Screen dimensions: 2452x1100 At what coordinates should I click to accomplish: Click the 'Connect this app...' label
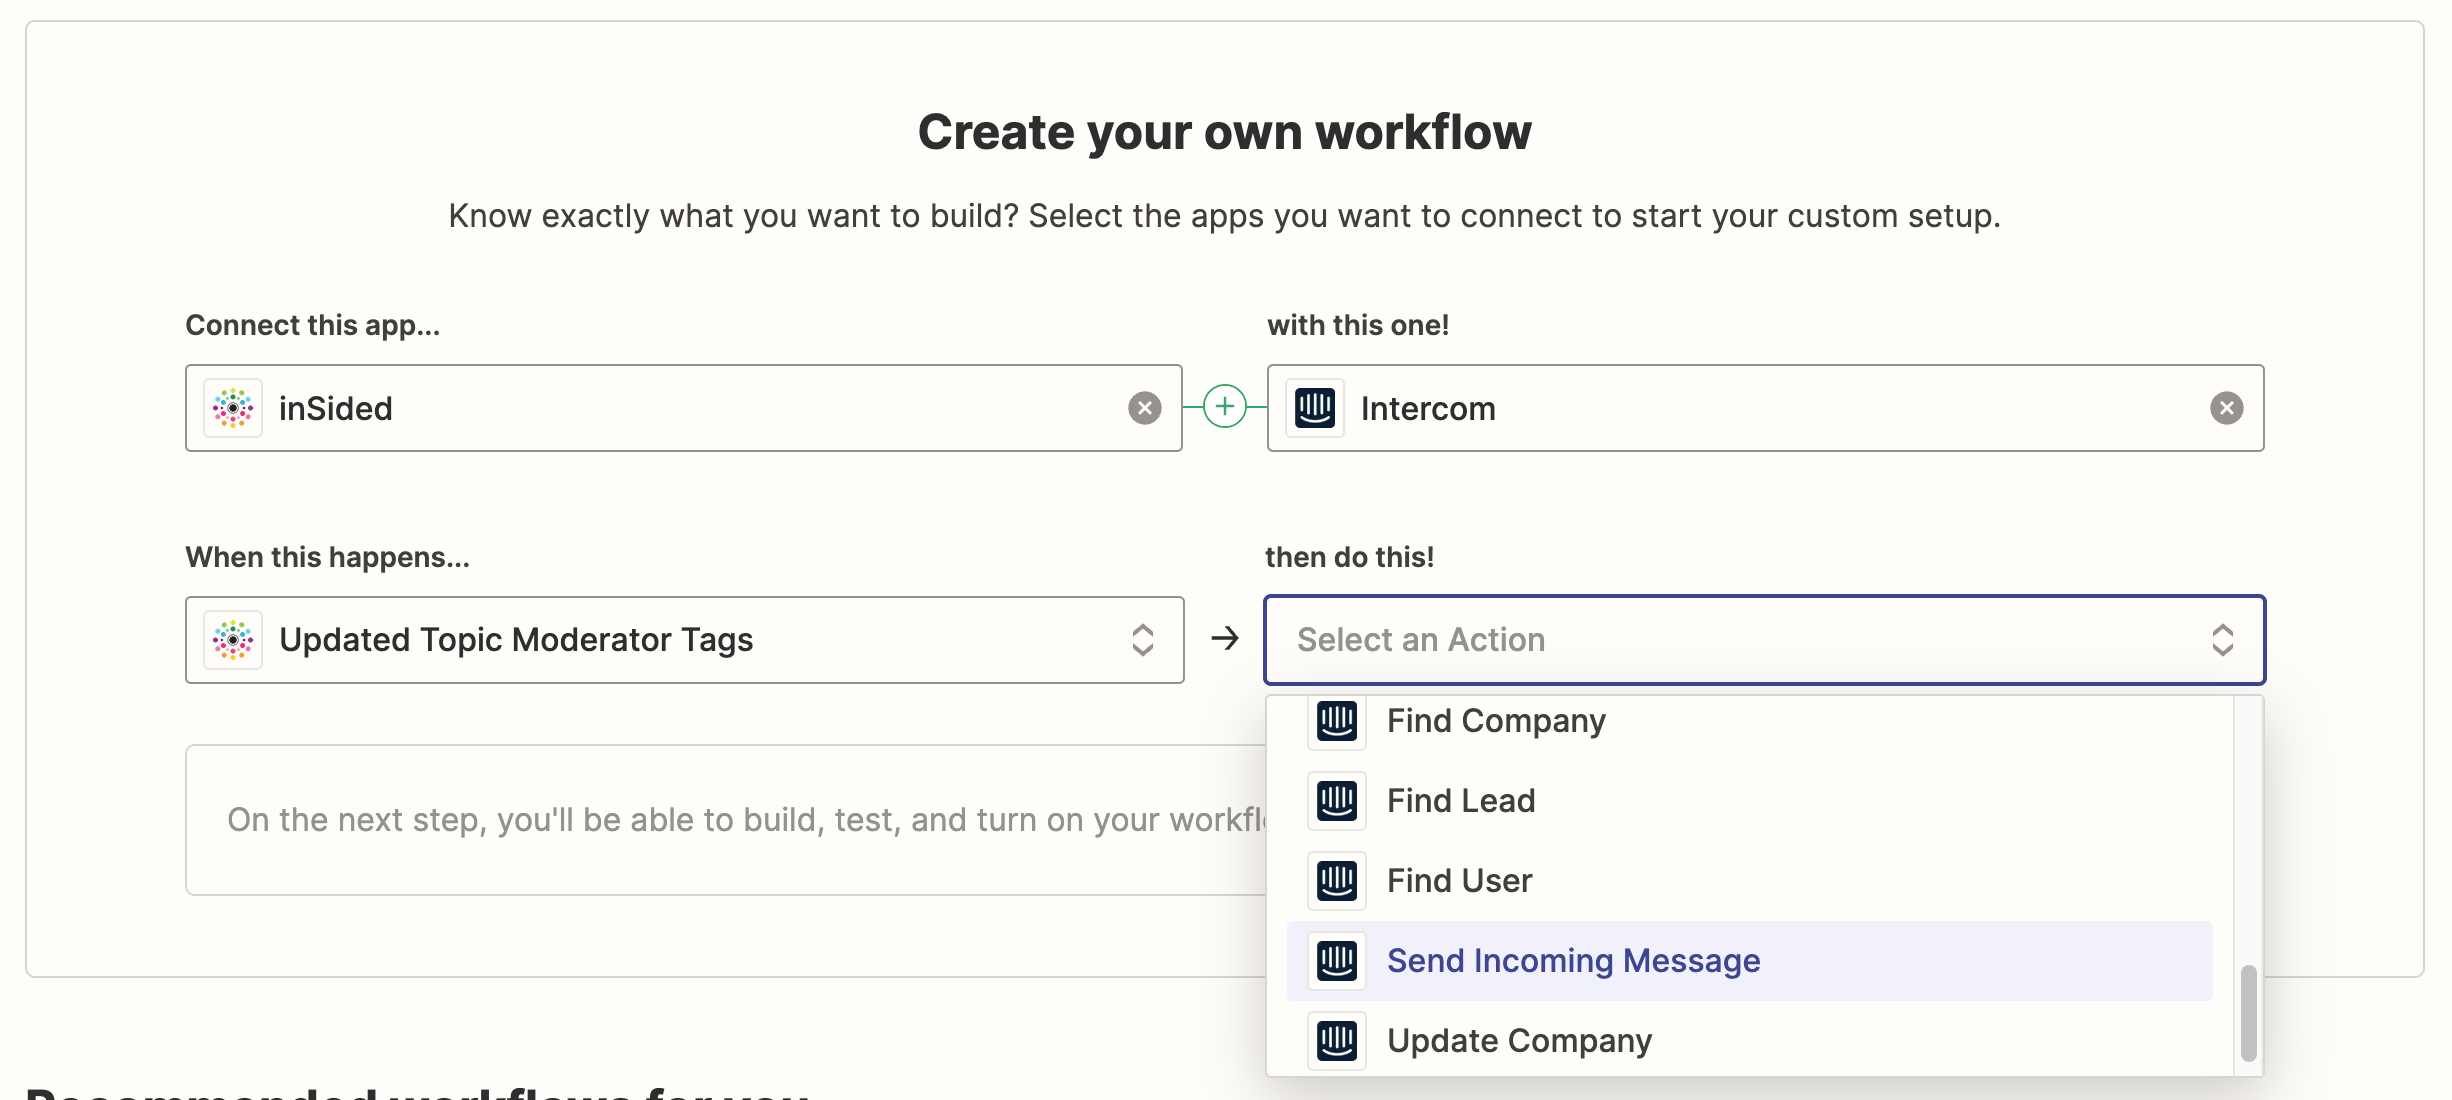(x=312, y=326)
